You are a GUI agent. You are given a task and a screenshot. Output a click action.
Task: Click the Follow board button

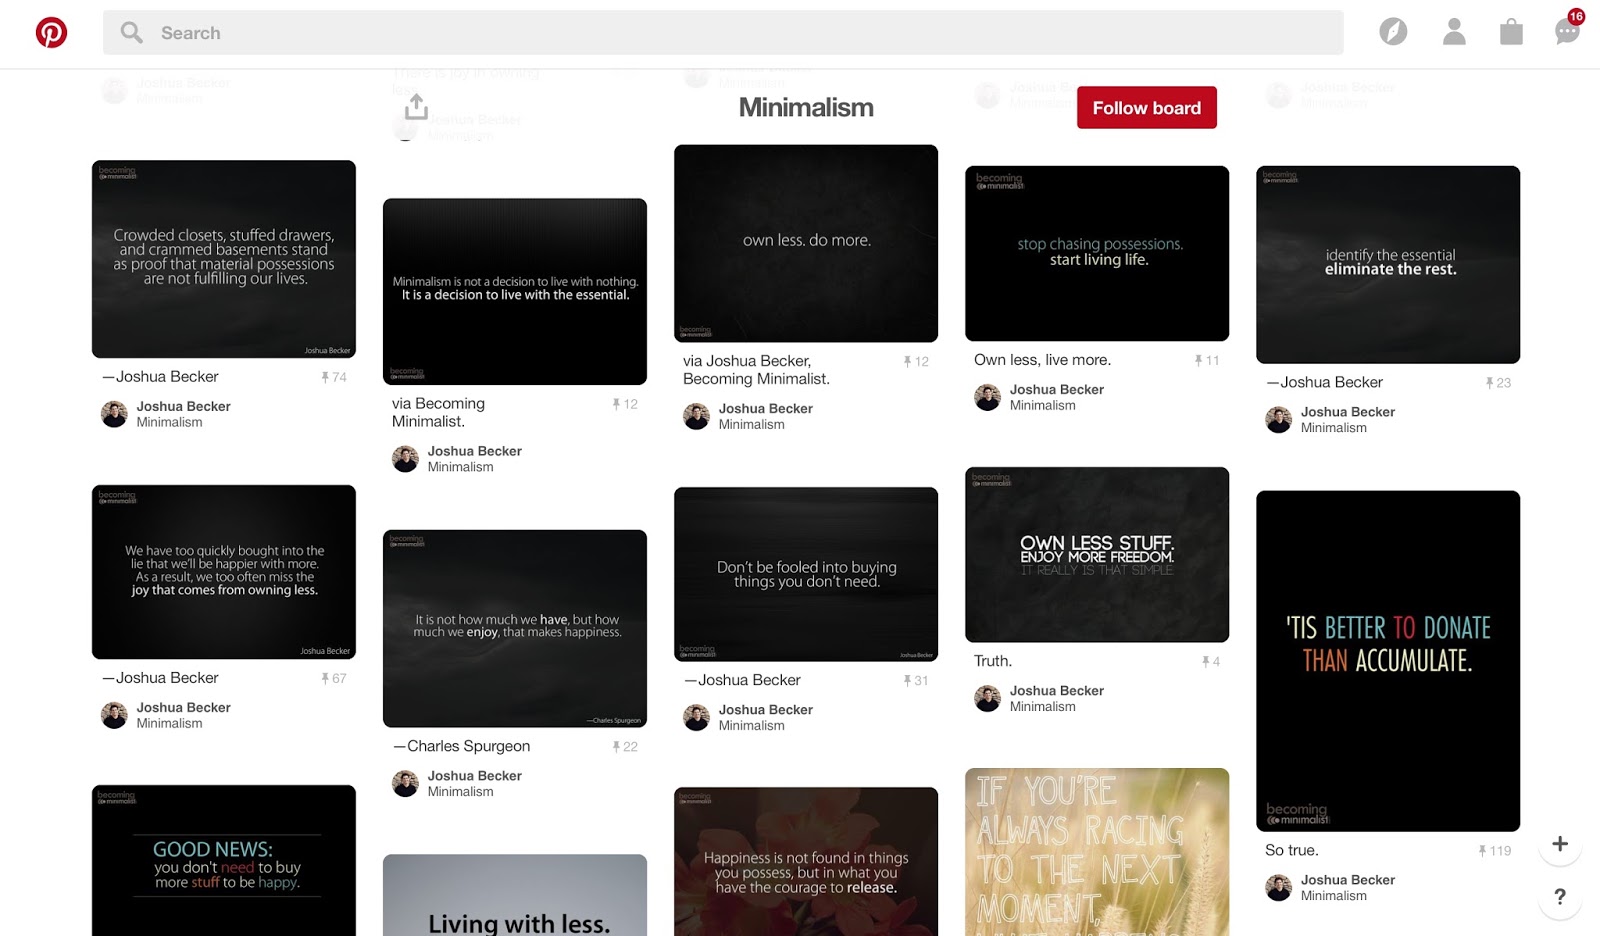click(1147, 108)
